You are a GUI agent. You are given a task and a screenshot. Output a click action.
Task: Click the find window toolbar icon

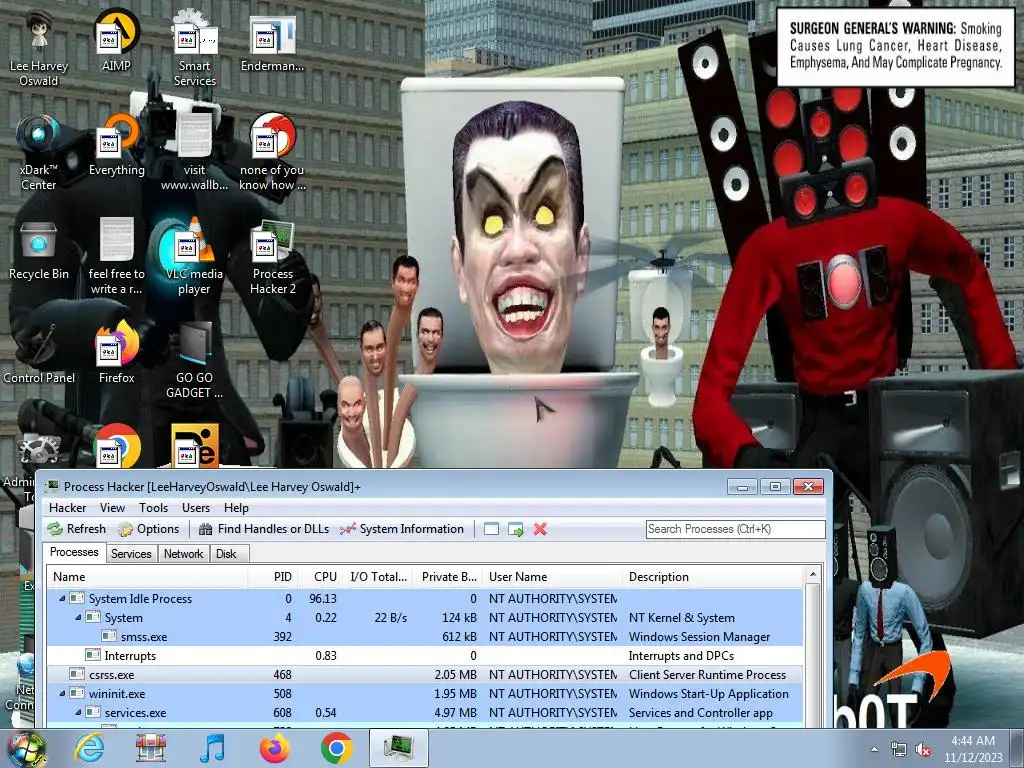click(x=491, y=529)
